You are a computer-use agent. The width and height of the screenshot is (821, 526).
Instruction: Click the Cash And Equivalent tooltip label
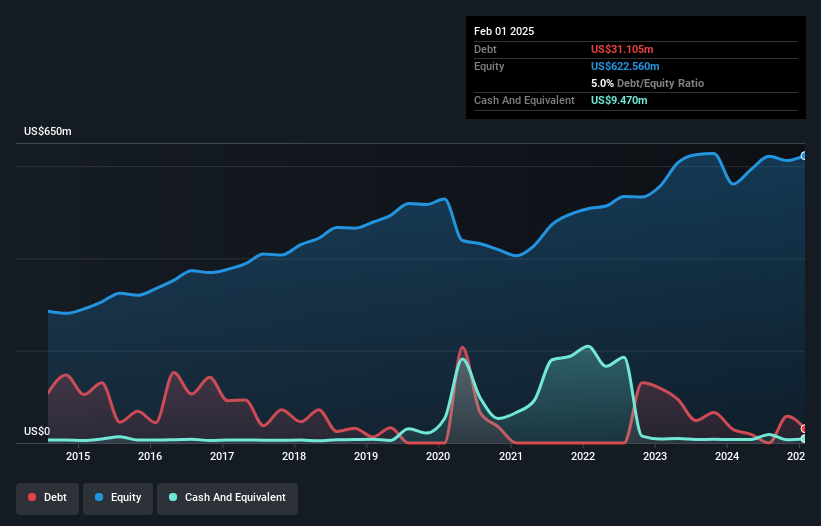pyautogui.click(x=524, y=100)
